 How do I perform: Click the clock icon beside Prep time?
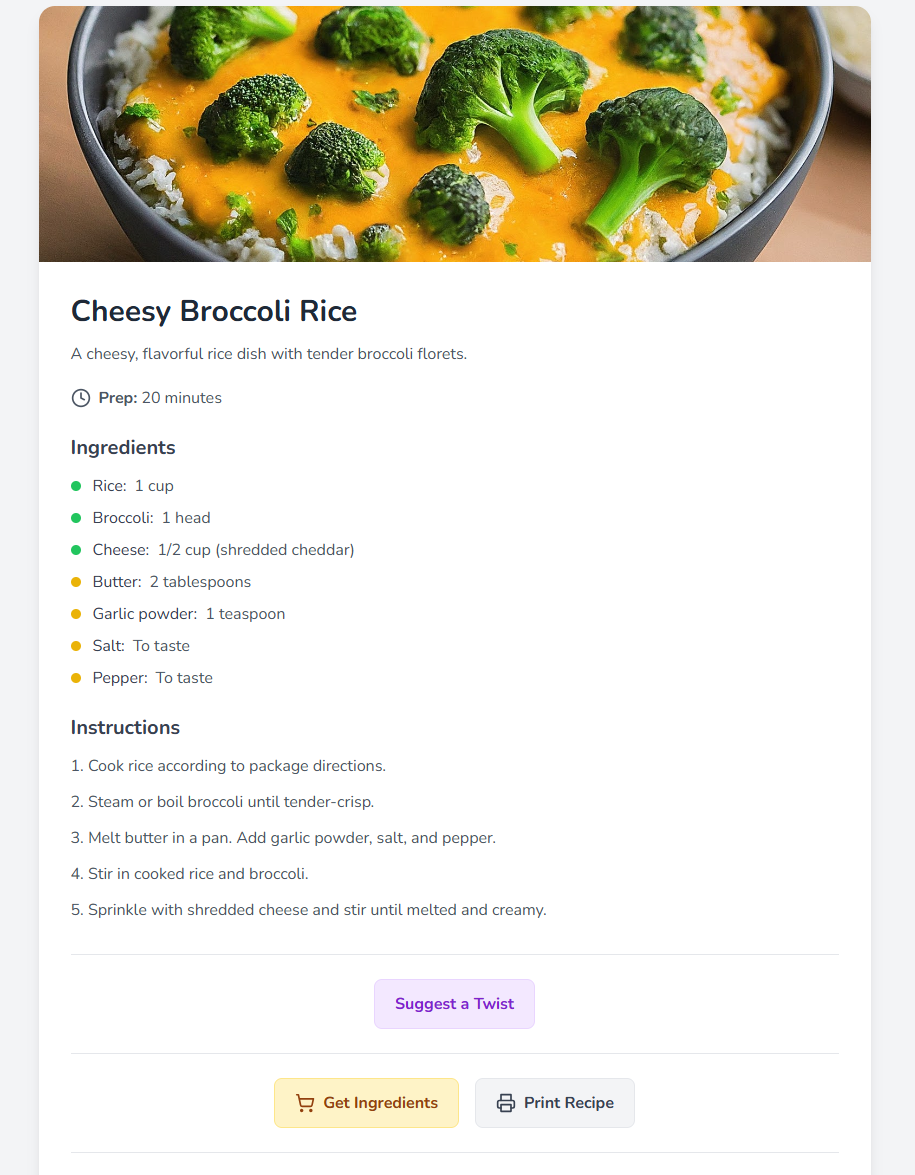coord(81,398)
